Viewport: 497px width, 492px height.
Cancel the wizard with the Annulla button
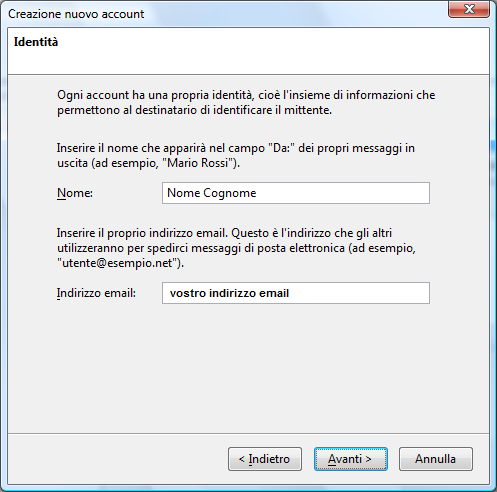436,459
